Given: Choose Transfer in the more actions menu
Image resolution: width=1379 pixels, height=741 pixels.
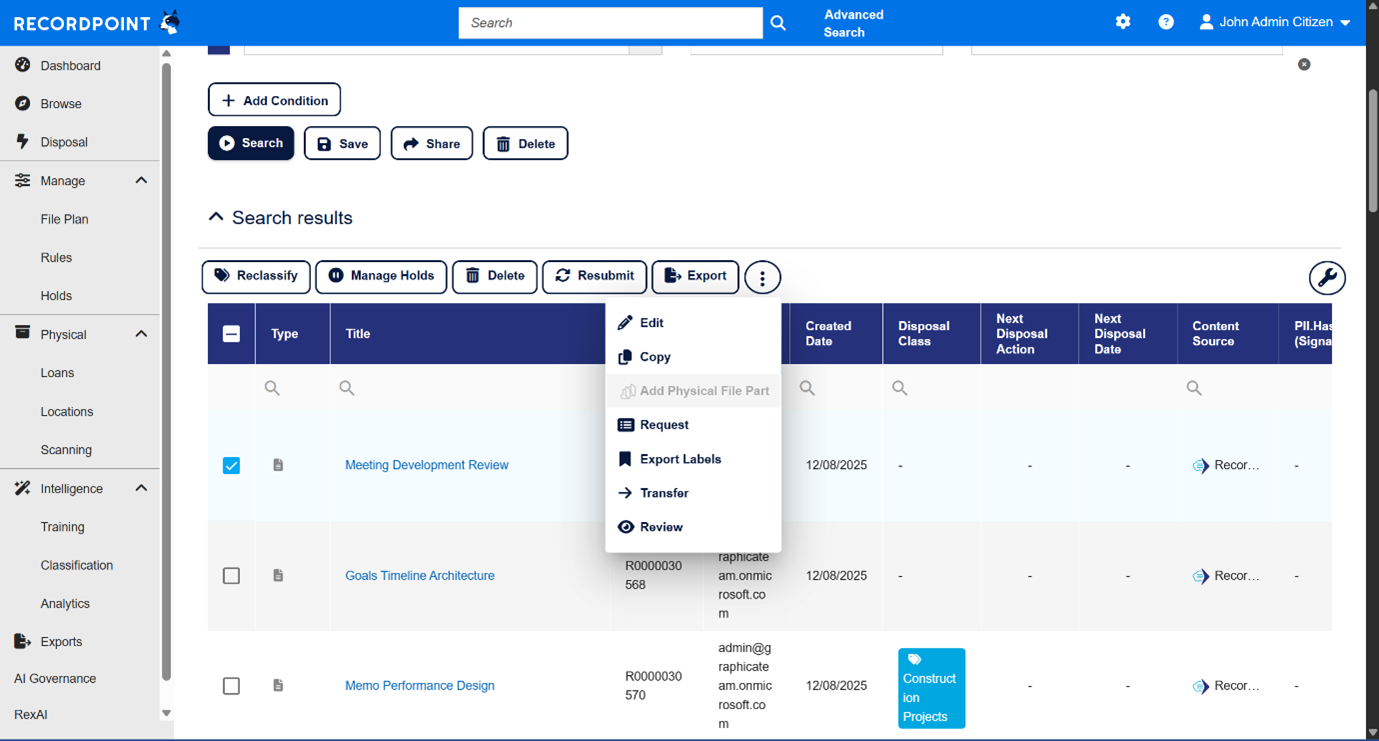Looking at the screenshot, I should tap(664, 493).
